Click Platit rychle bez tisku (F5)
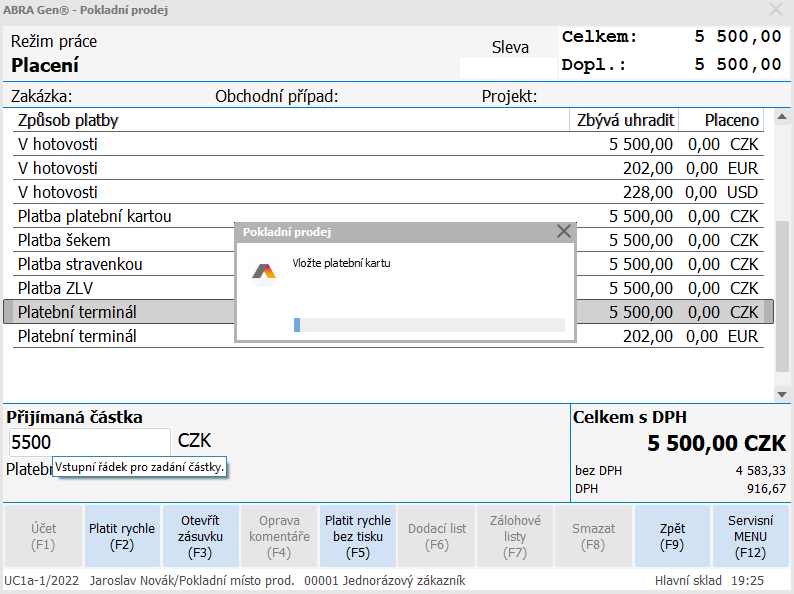The image size is (794, 594). [358, 536]
